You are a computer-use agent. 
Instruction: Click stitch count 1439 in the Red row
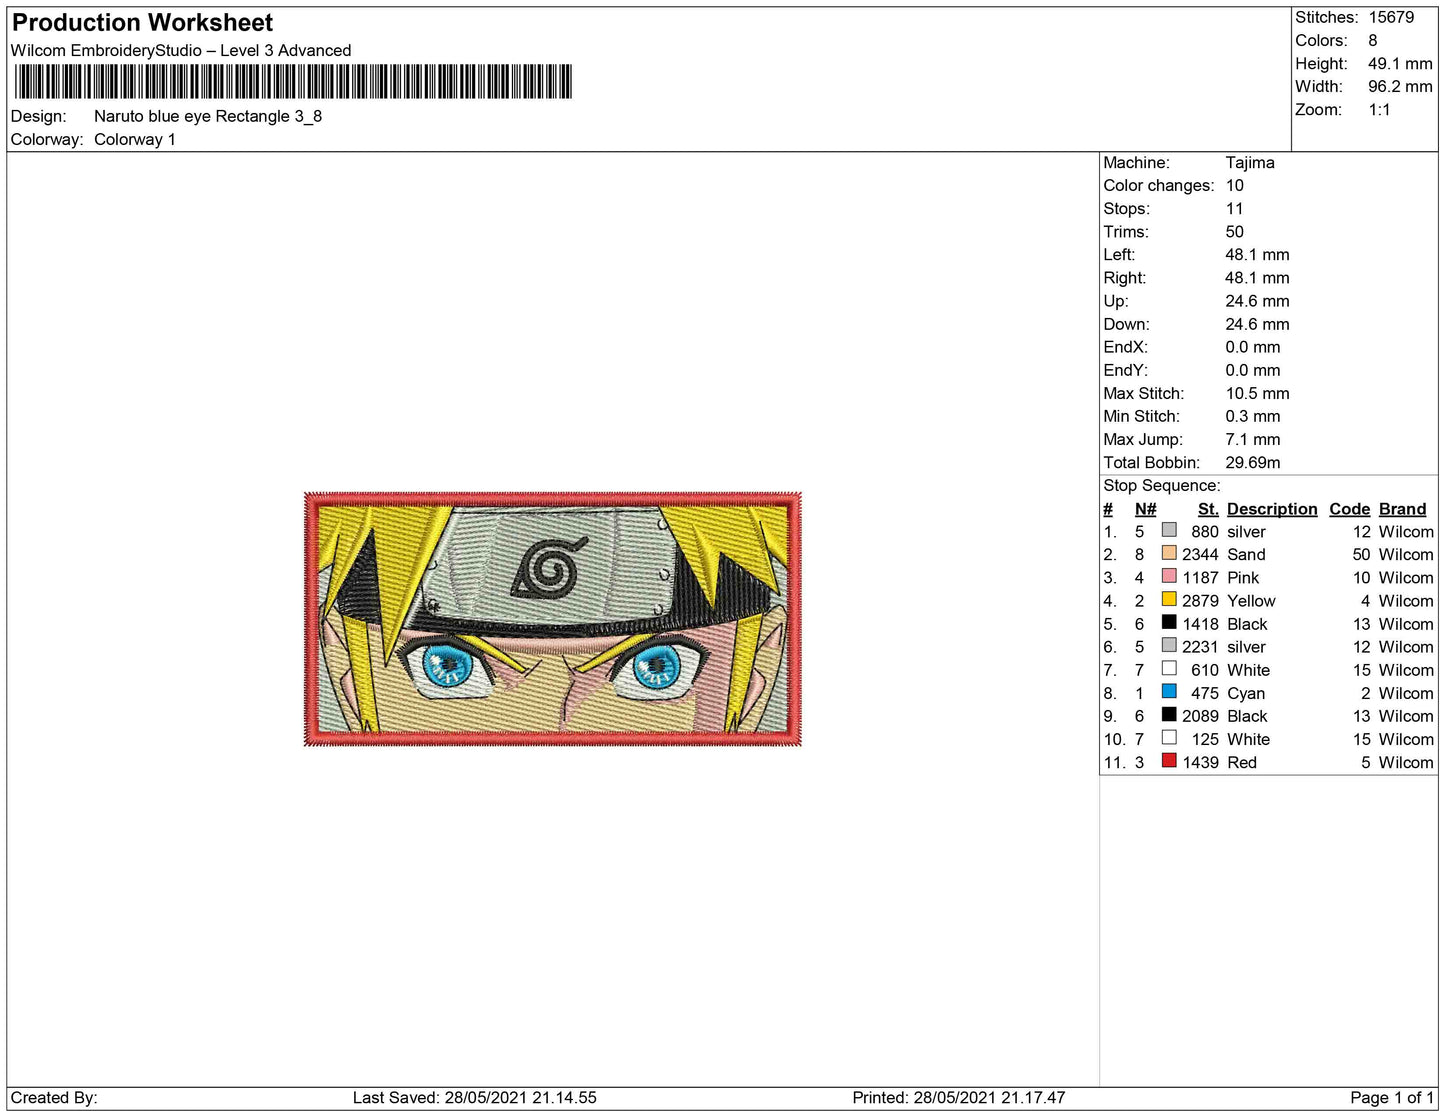pos(1200,762)
